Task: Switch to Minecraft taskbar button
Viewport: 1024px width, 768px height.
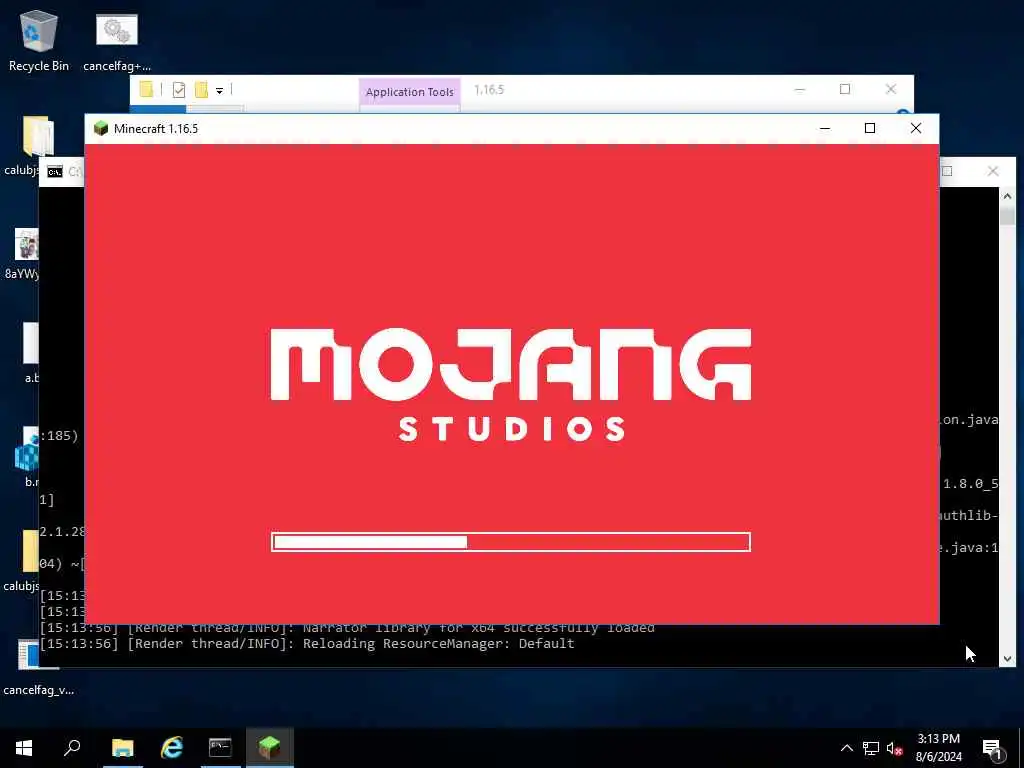Action: click(269, 748)
